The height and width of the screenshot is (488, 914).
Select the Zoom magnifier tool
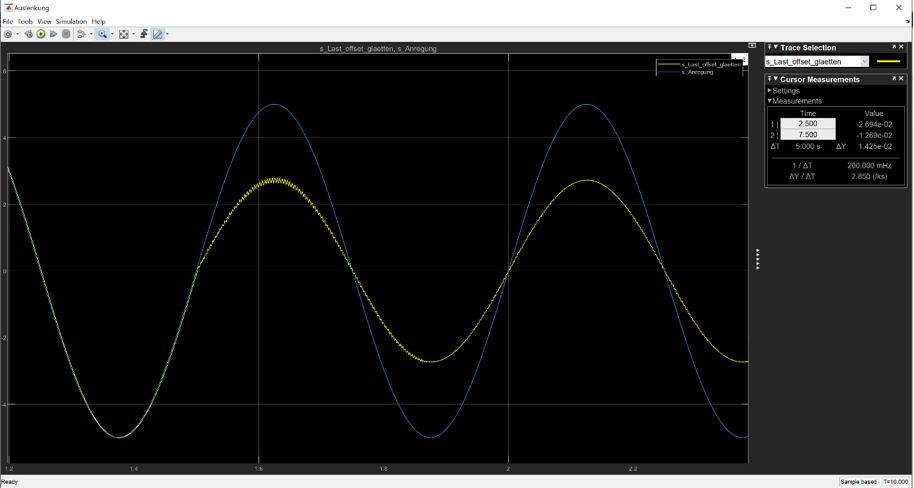click(102, 34)
